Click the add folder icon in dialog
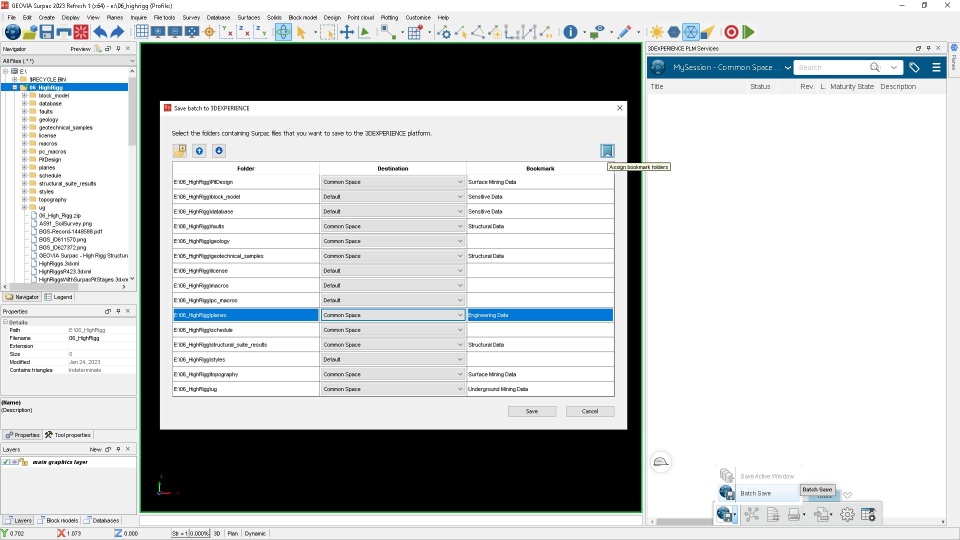This screenshot has height=540, width=960. coord(179,151)
